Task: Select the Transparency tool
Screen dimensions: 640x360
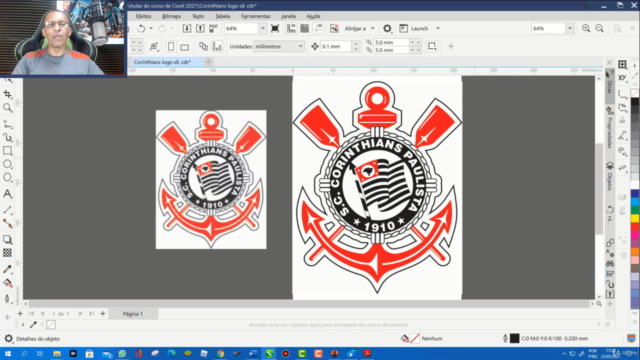Action: pyautogui.click(x=7, y=253)
